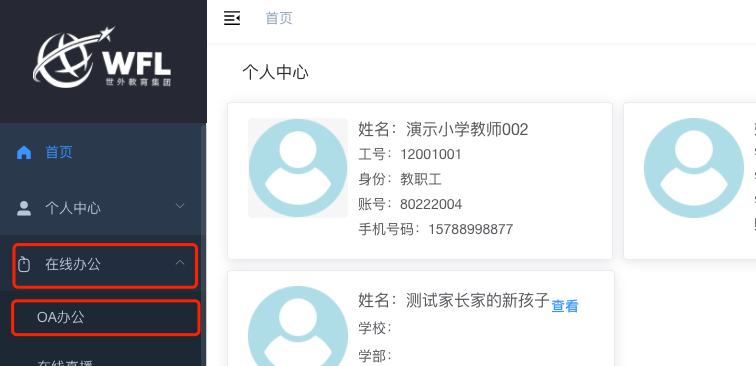Click the 工号 value 12001001
Viewport: 756px width, 366px height.
[x=431, y=154]
